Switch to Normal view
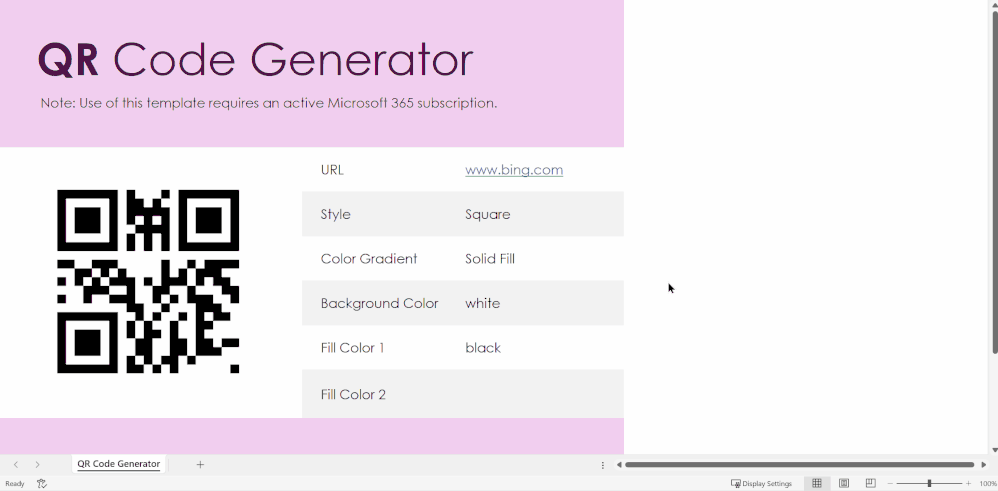 pos(817,484)
